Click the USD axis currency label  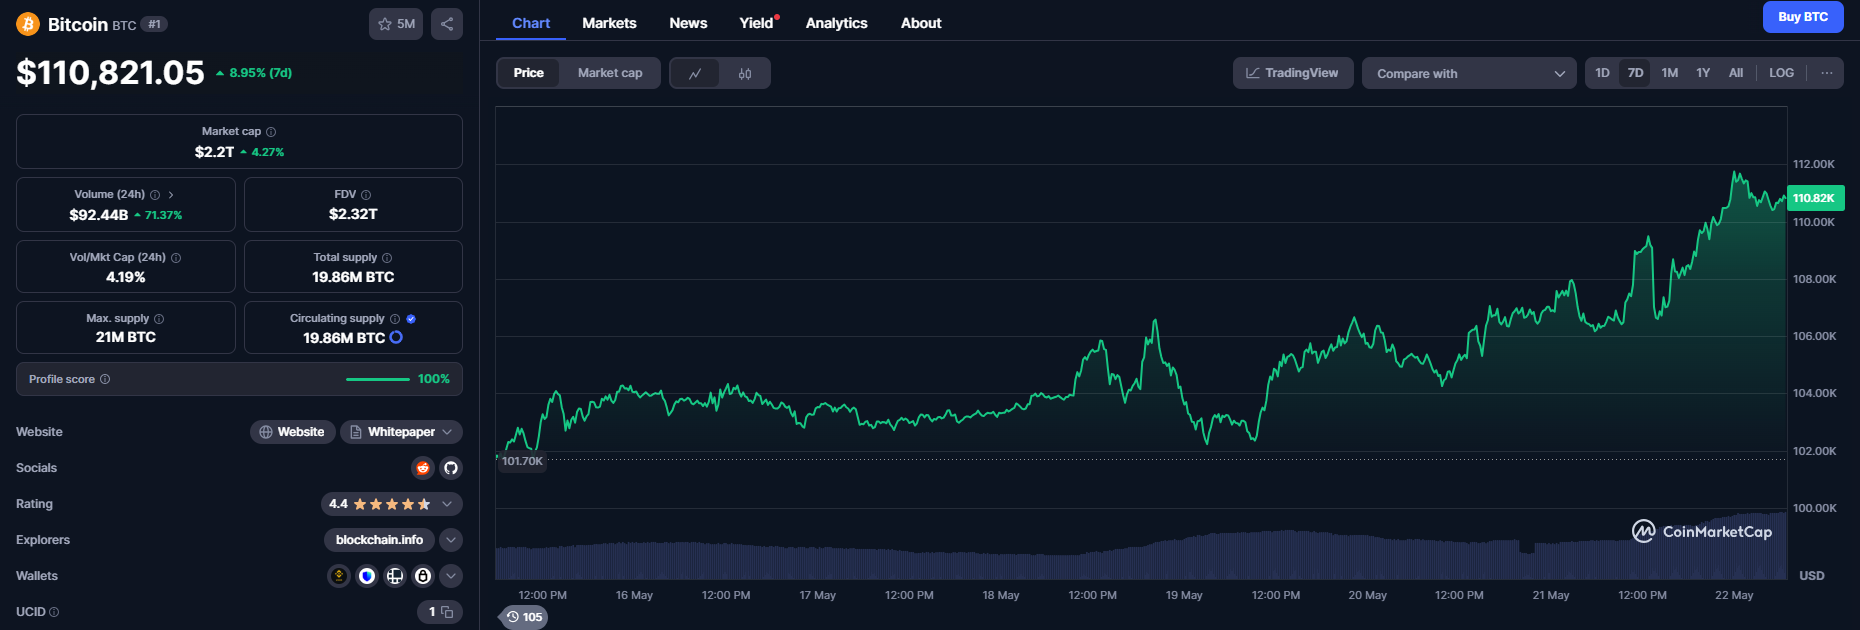[1812, 576]
